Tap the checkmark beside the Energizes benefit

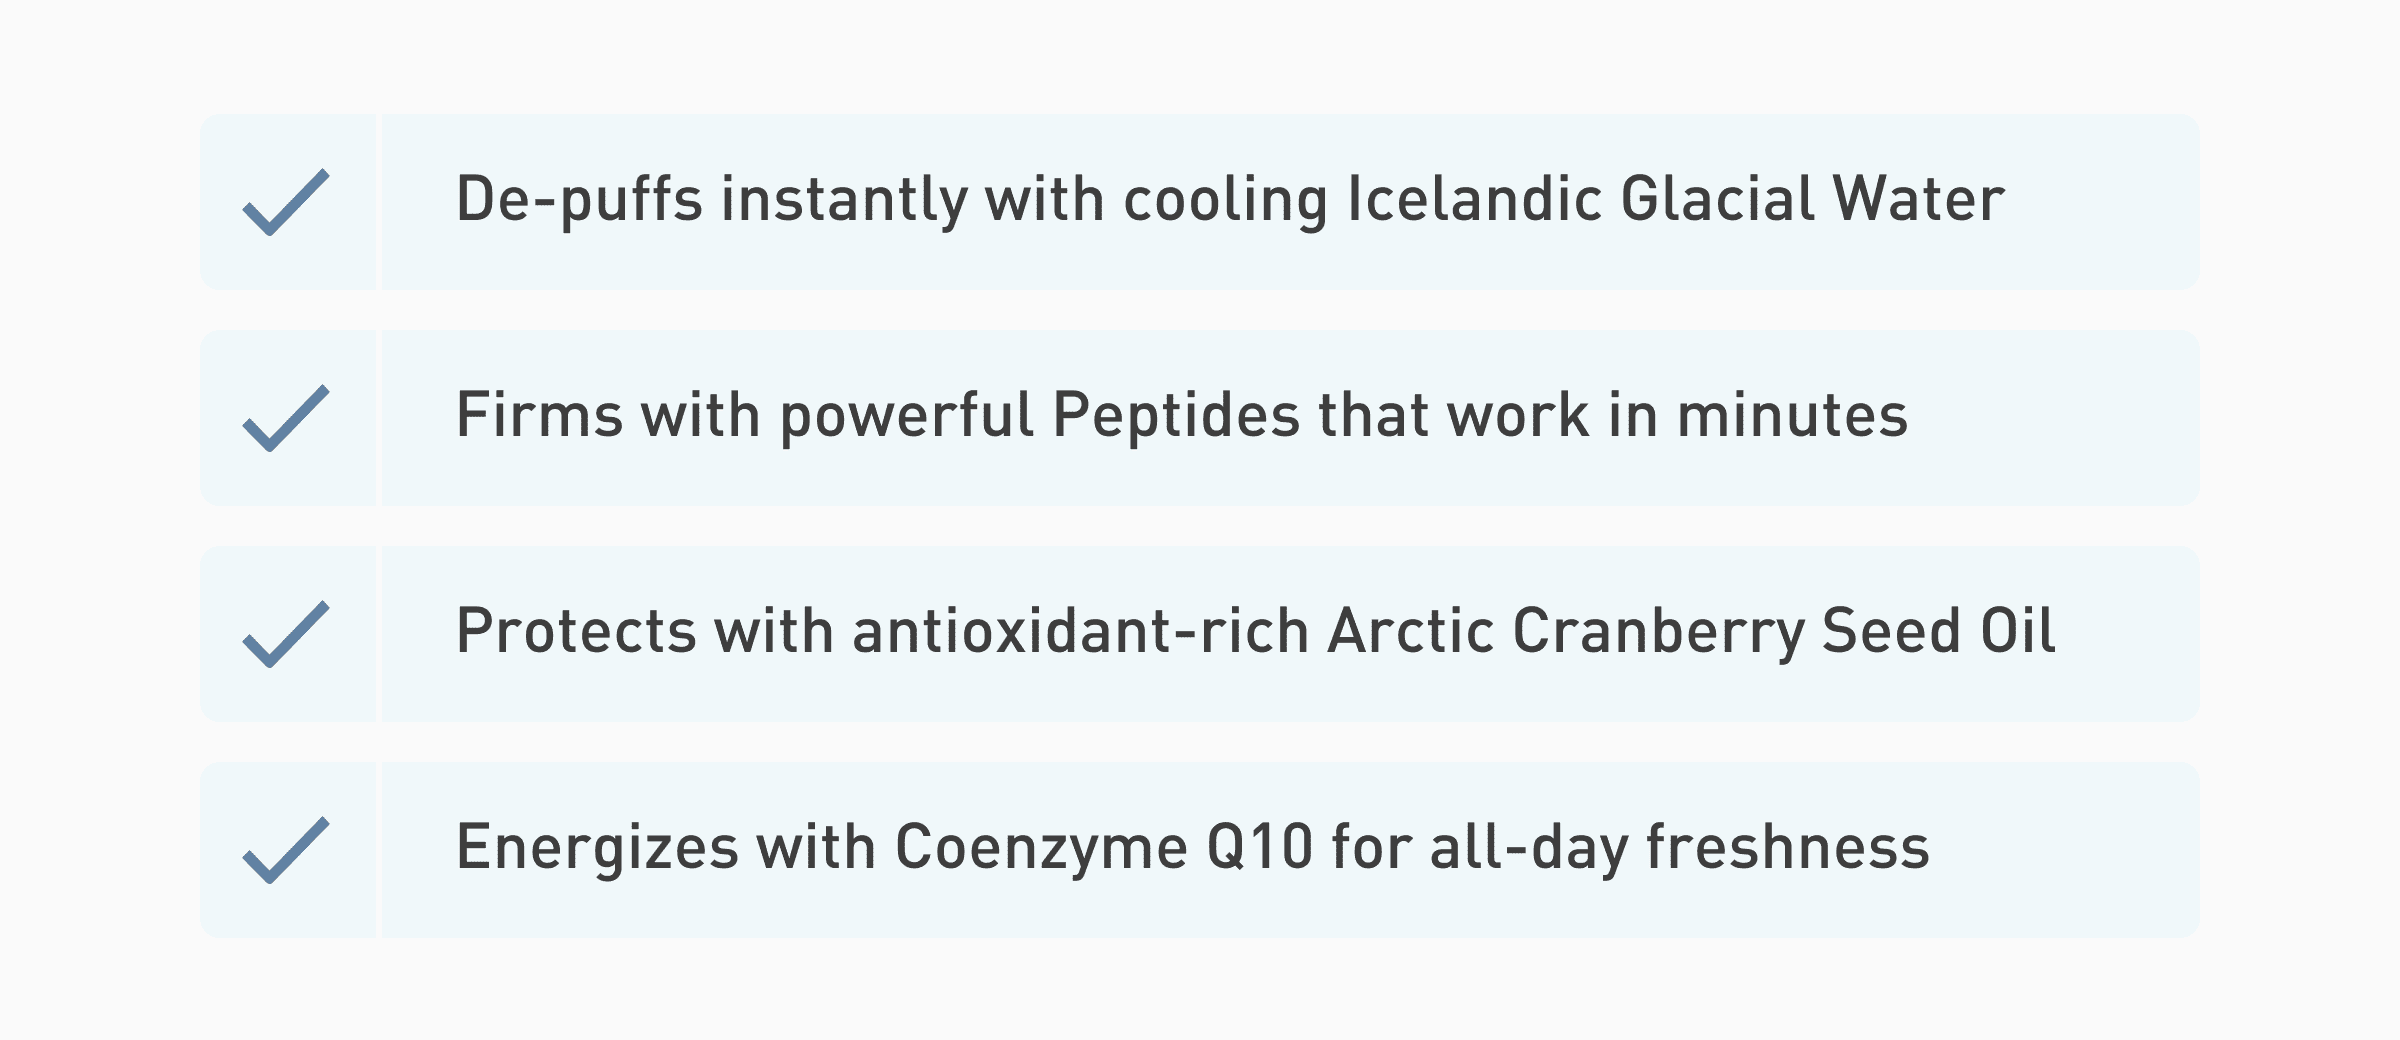[286, 850]
